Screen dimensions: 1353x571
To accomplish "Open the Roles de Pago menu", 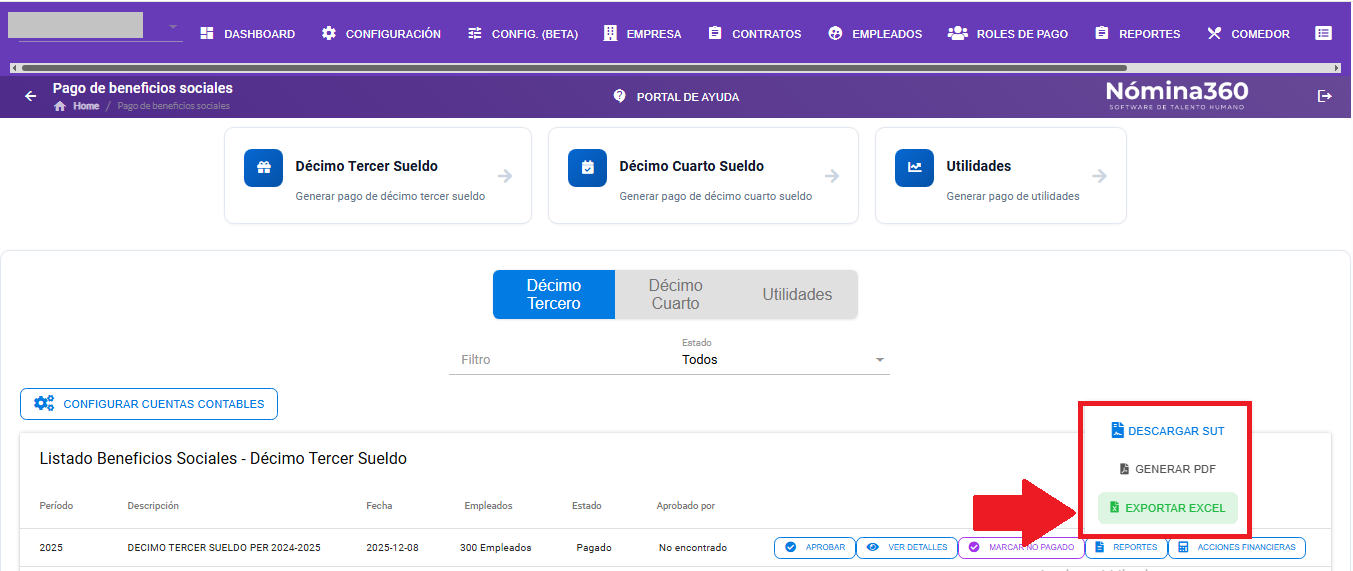I will click(x=1008, y=33).
